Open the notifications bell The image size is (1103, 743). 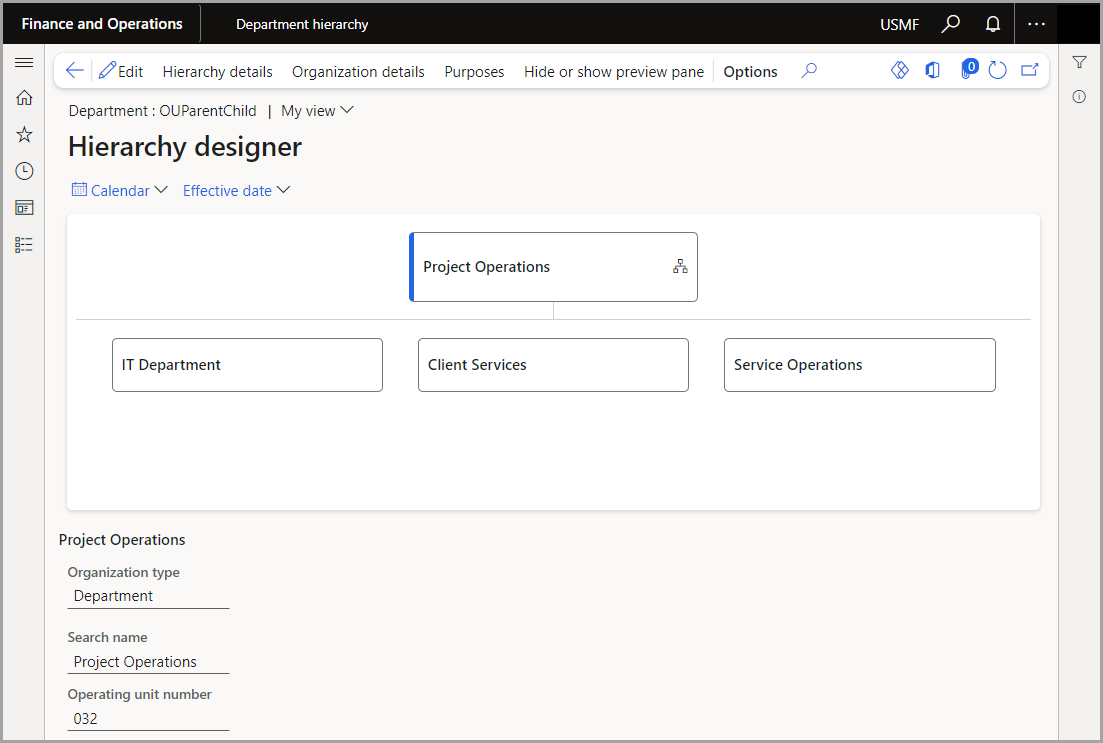point(993,24)
